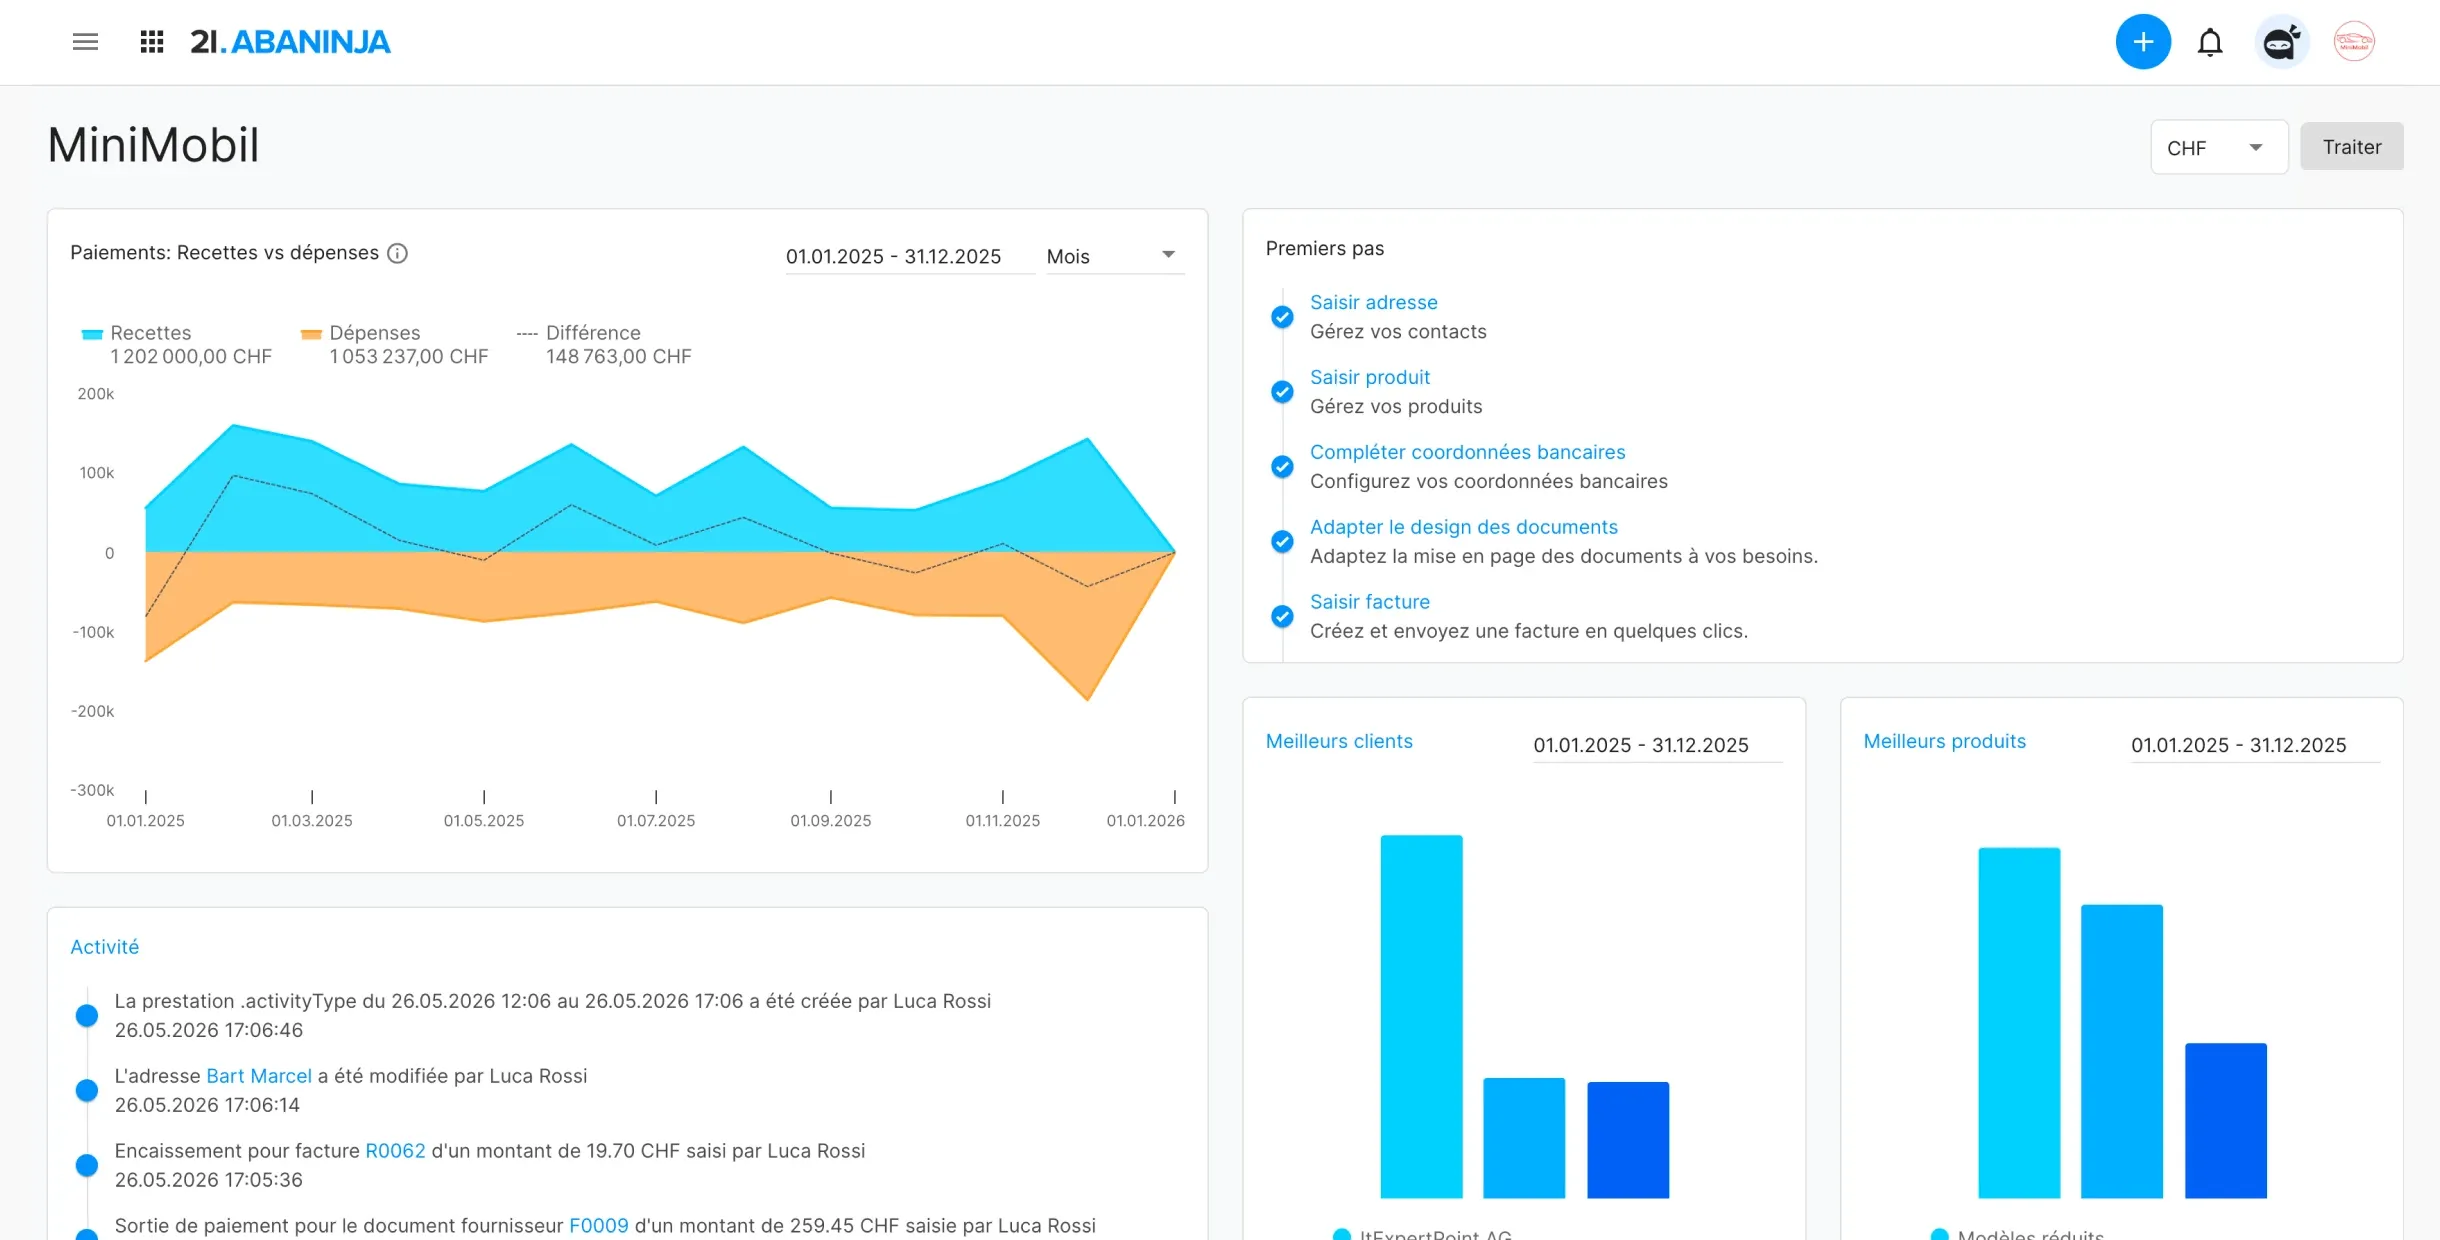Click the 1 202 000,00 CHF Recettes total
This screenshot has width=2440, height=1240.
click(x=191, y=357)
